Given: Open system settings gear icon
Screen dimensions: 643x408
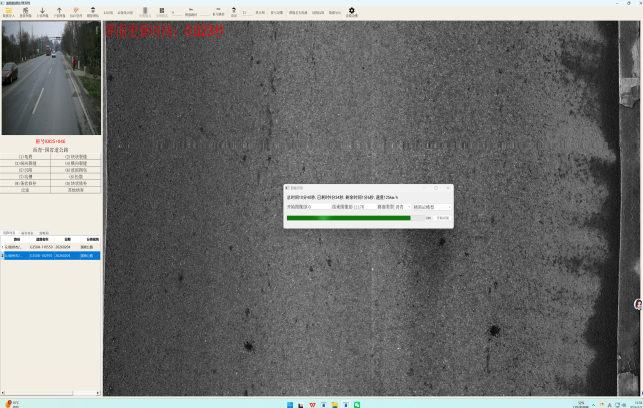Looking at the screenshot, I should coord(351,12).
